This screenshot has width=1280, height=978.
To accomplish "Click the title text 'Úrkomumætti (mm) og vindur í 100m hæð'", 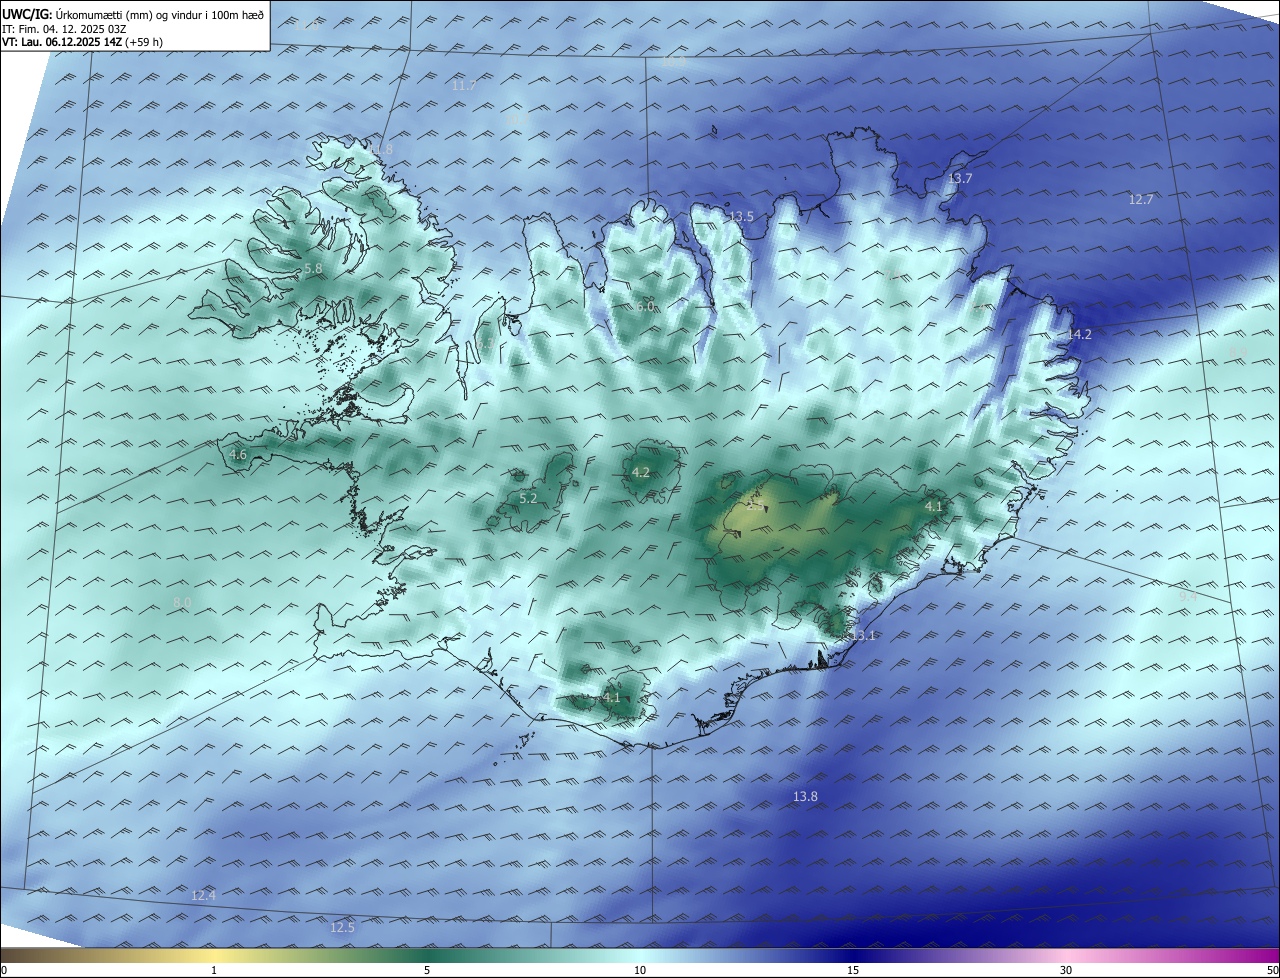I will coord(159,14).
